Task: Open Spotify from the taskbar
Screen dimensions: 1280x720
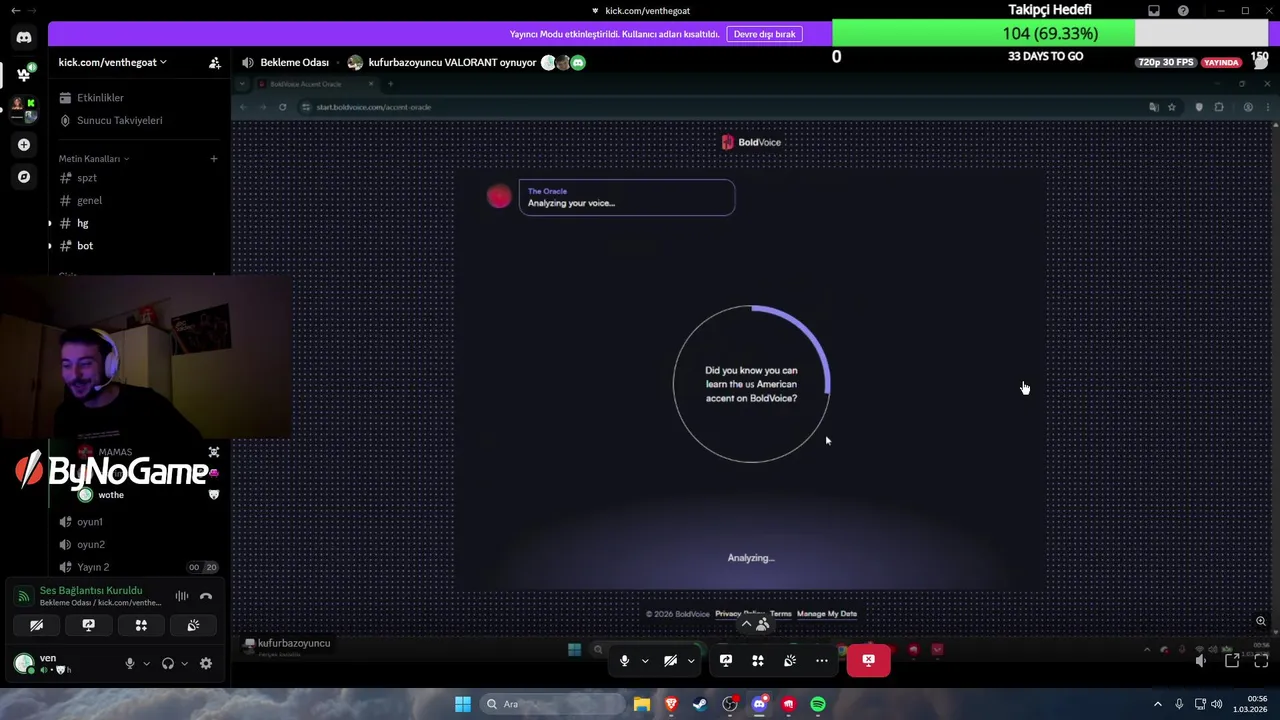Action: 818,704
